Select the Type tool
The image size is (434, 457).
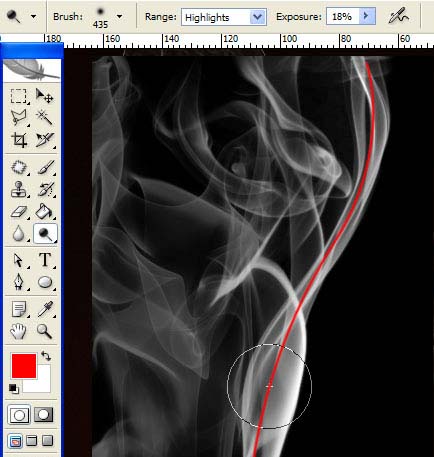coord(45,260)
